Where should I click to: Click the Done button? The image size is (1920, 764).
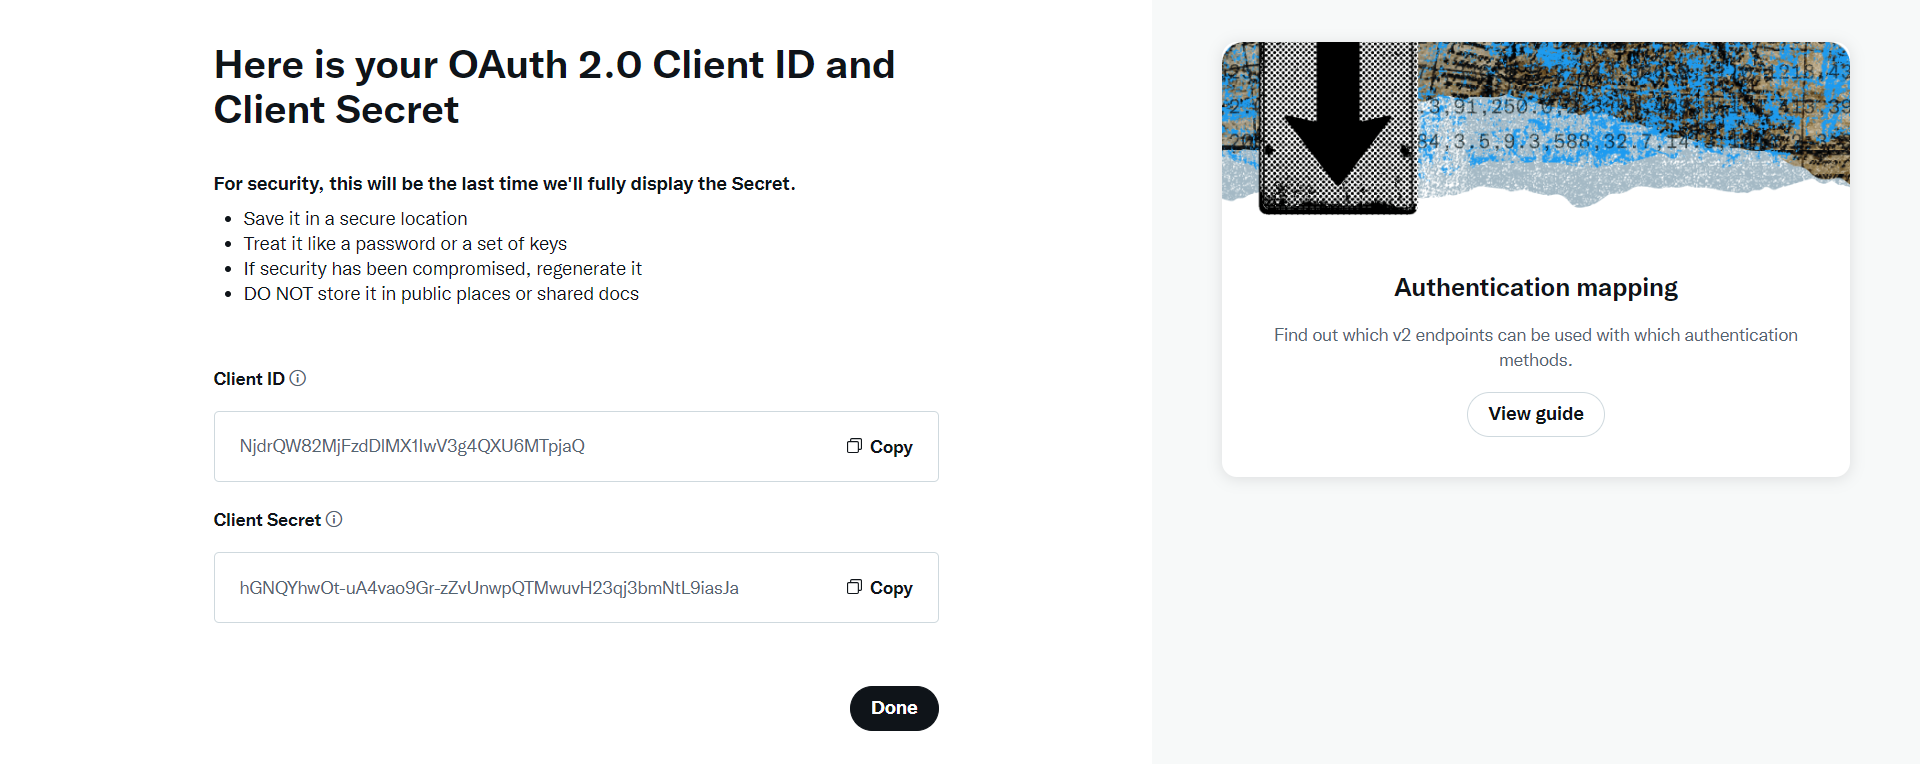(894, 708)
